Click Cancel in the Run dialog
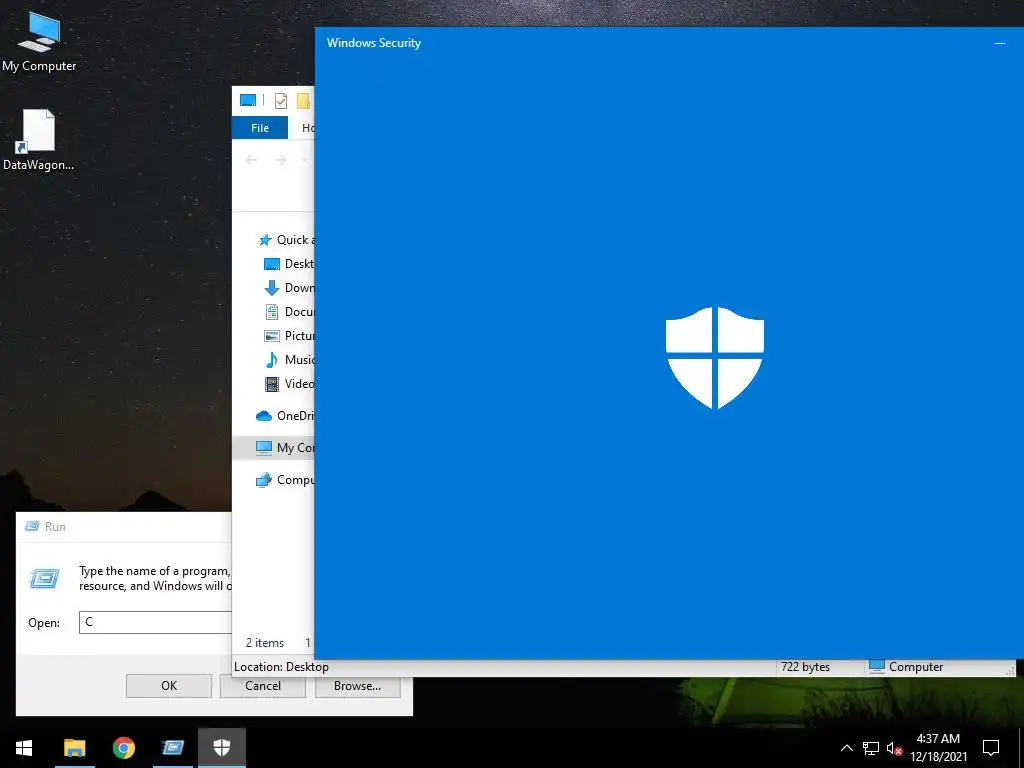Viewport: 1024px width, 768px height. 263,686
